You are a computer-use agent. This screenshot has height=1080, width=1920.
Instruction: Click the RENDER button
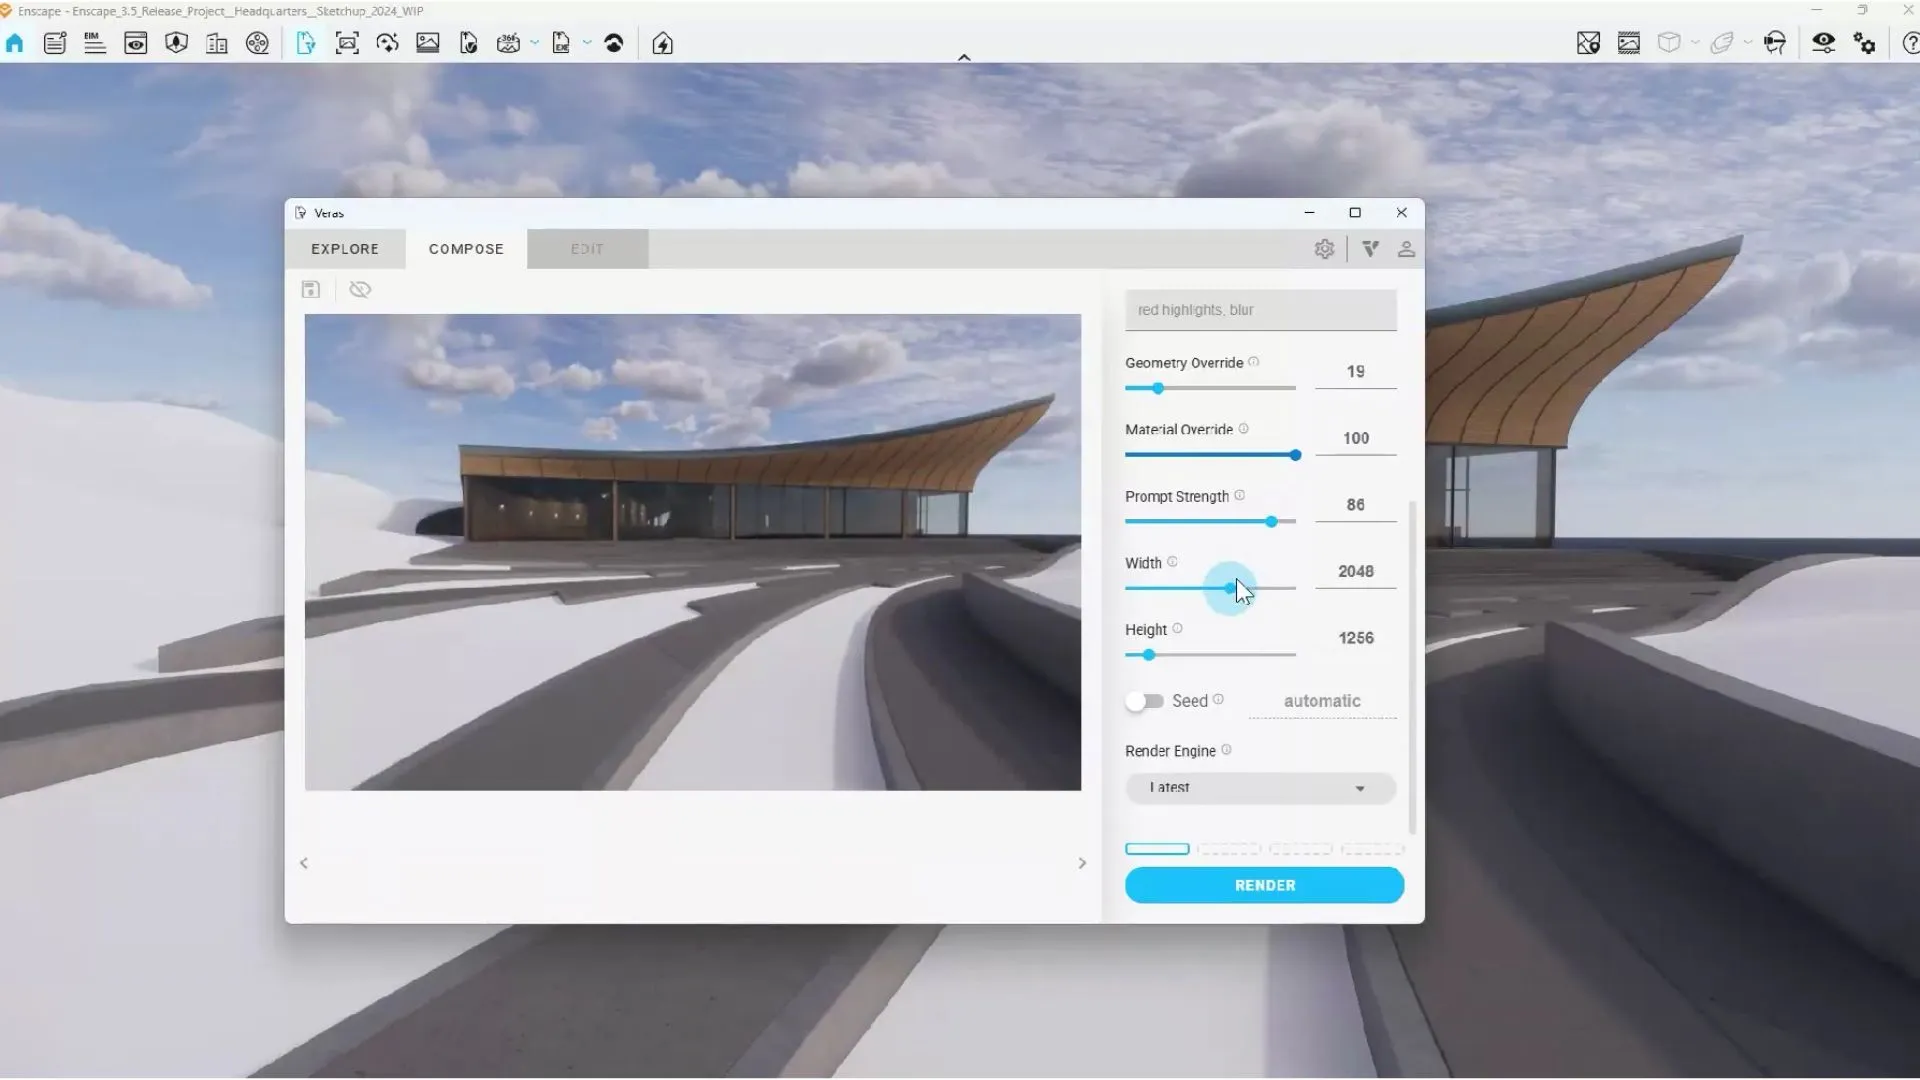click(1265, 886)
